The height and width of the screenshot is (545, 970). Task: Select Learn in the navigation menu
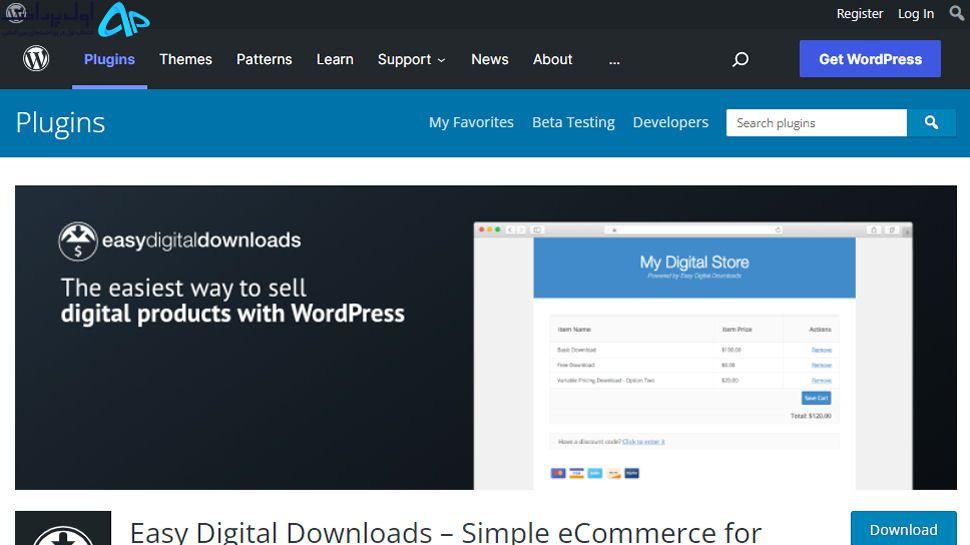[x=335, y=59]
